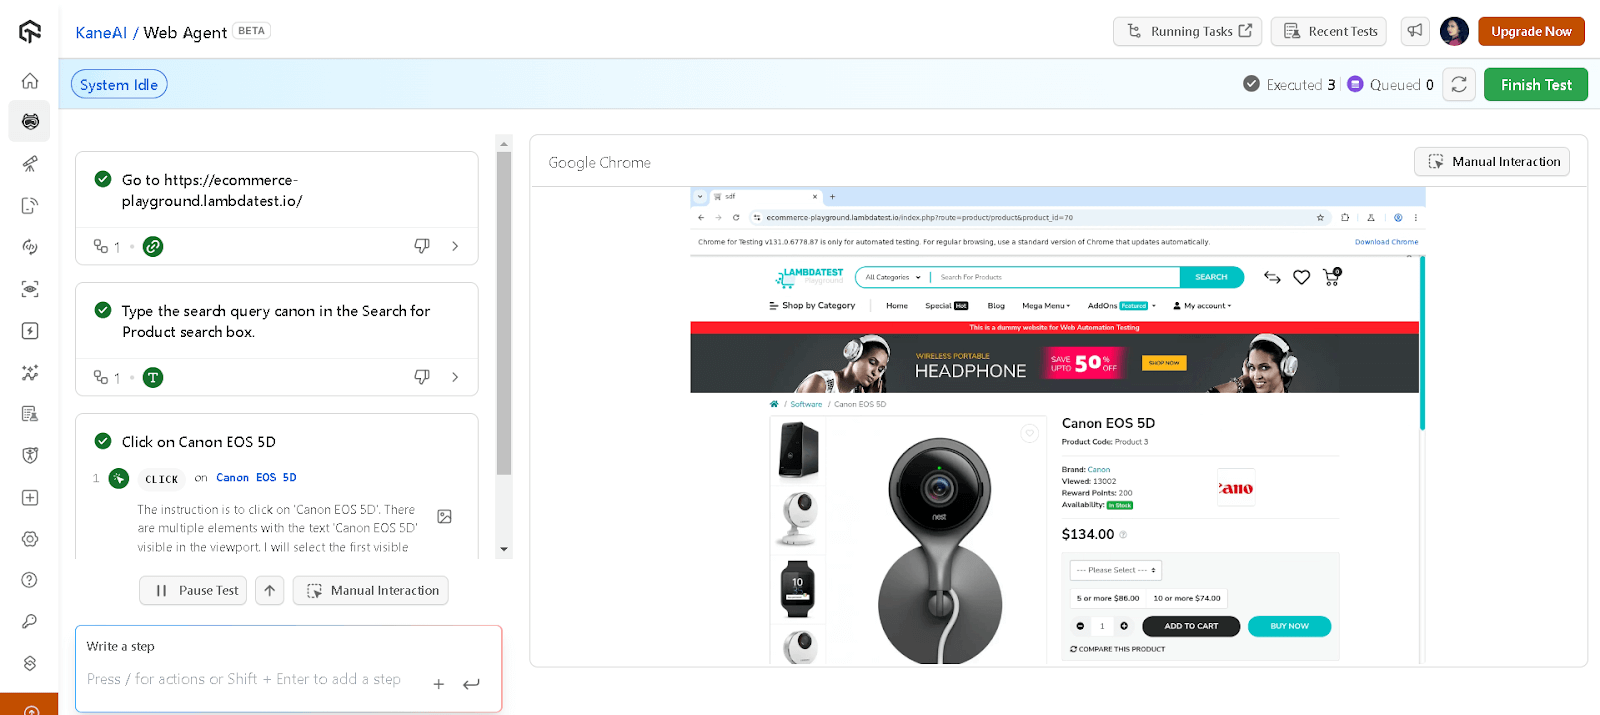Click the BUY NOW button
The width and height of the screenshot is (1600, 715).
(x=1289, y=626)
